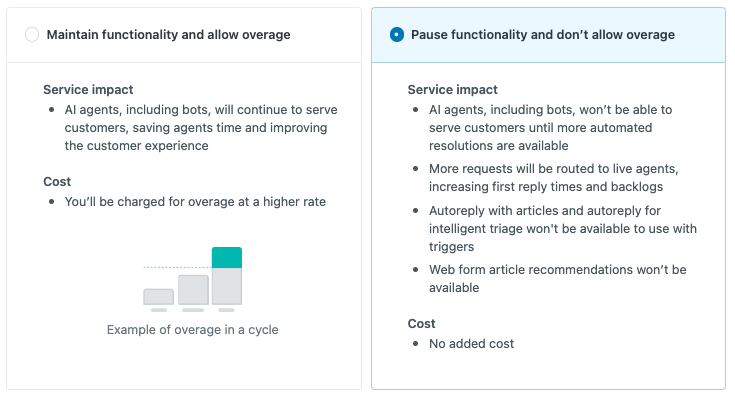The height and width of the screenshot is (394, 735).
Task: Select Pause functionality radio button
Action: click(397, 35)
